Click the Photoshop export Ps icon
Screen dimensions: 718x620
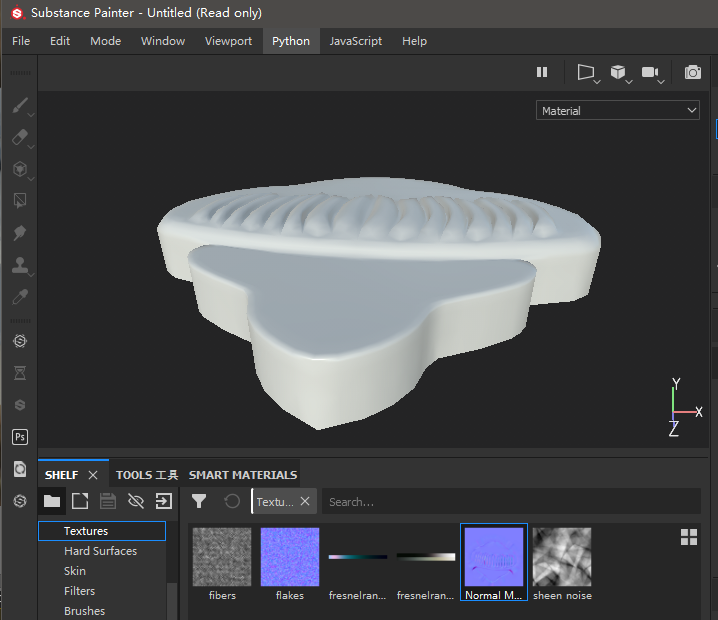[20, 437]
